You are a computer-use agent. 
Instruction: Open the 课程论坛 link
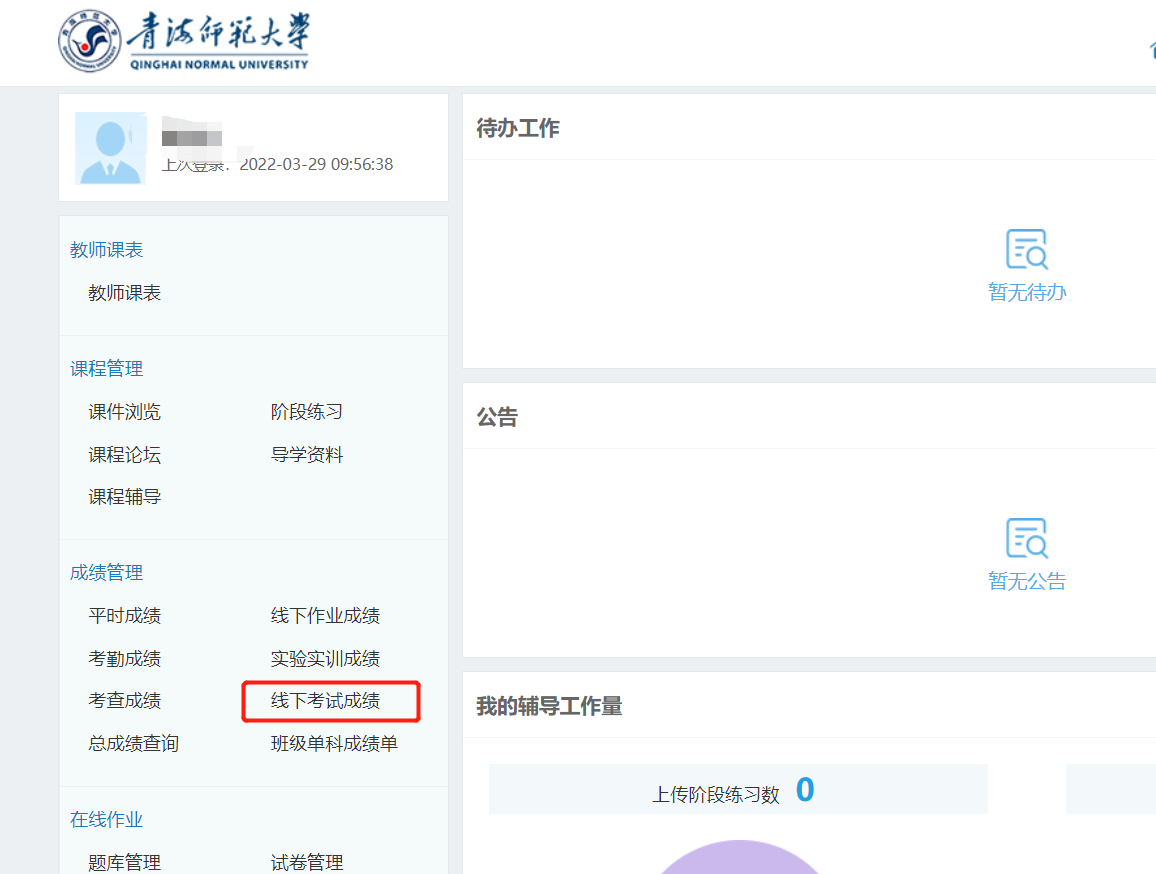pyautogui.click(x=124, y=455)
